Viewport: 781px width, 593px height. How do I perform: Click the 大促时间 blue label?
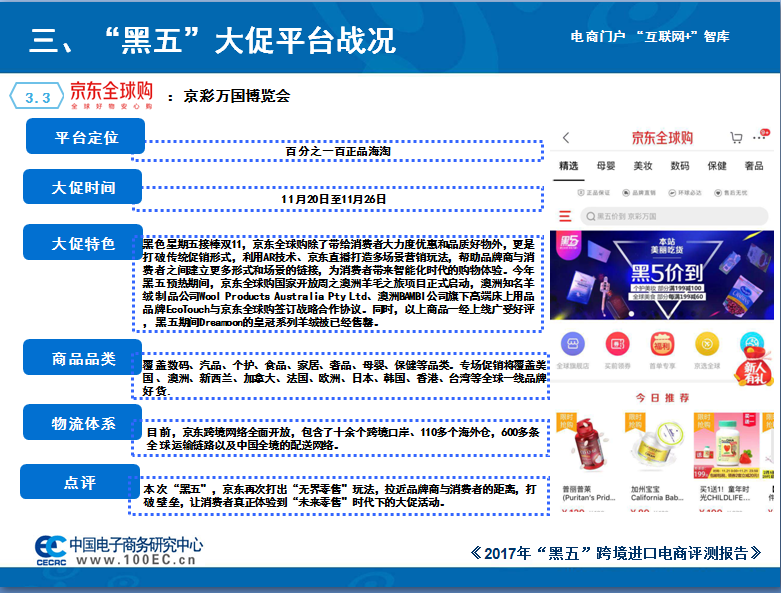pyautogui.click(x=83, y=187)
